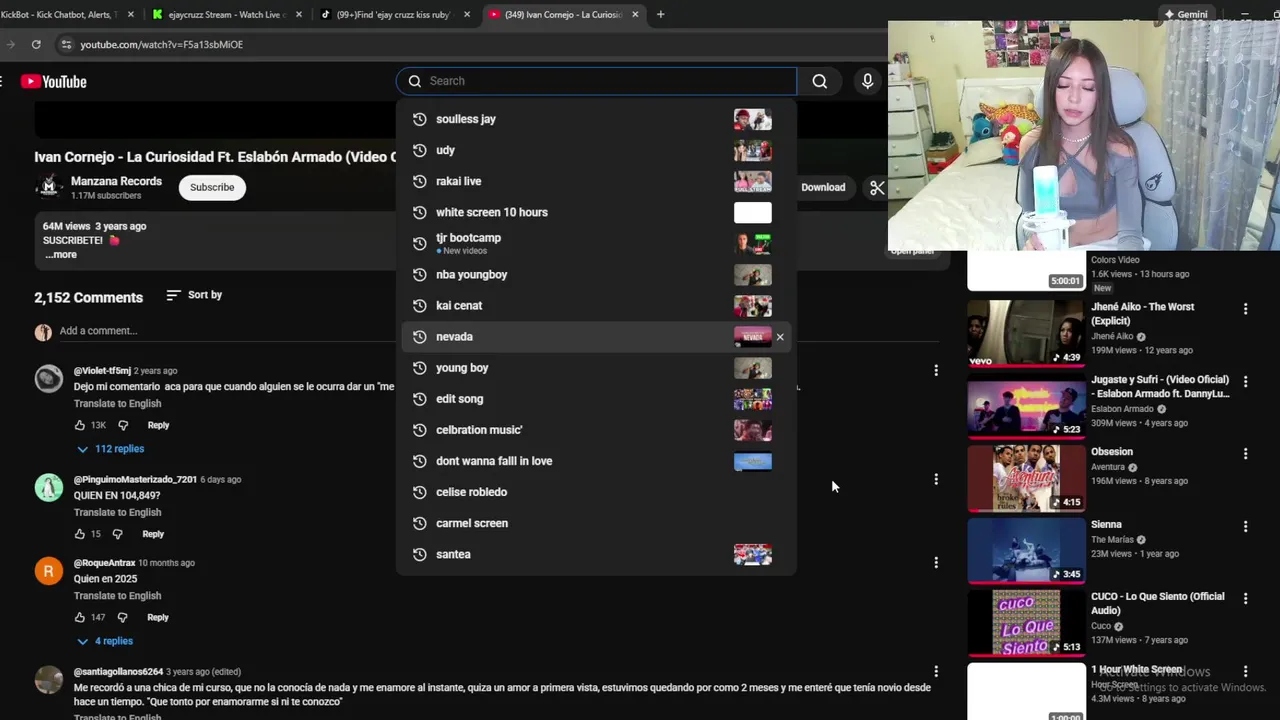Open the Manzana Records channel link

(116, 181)
